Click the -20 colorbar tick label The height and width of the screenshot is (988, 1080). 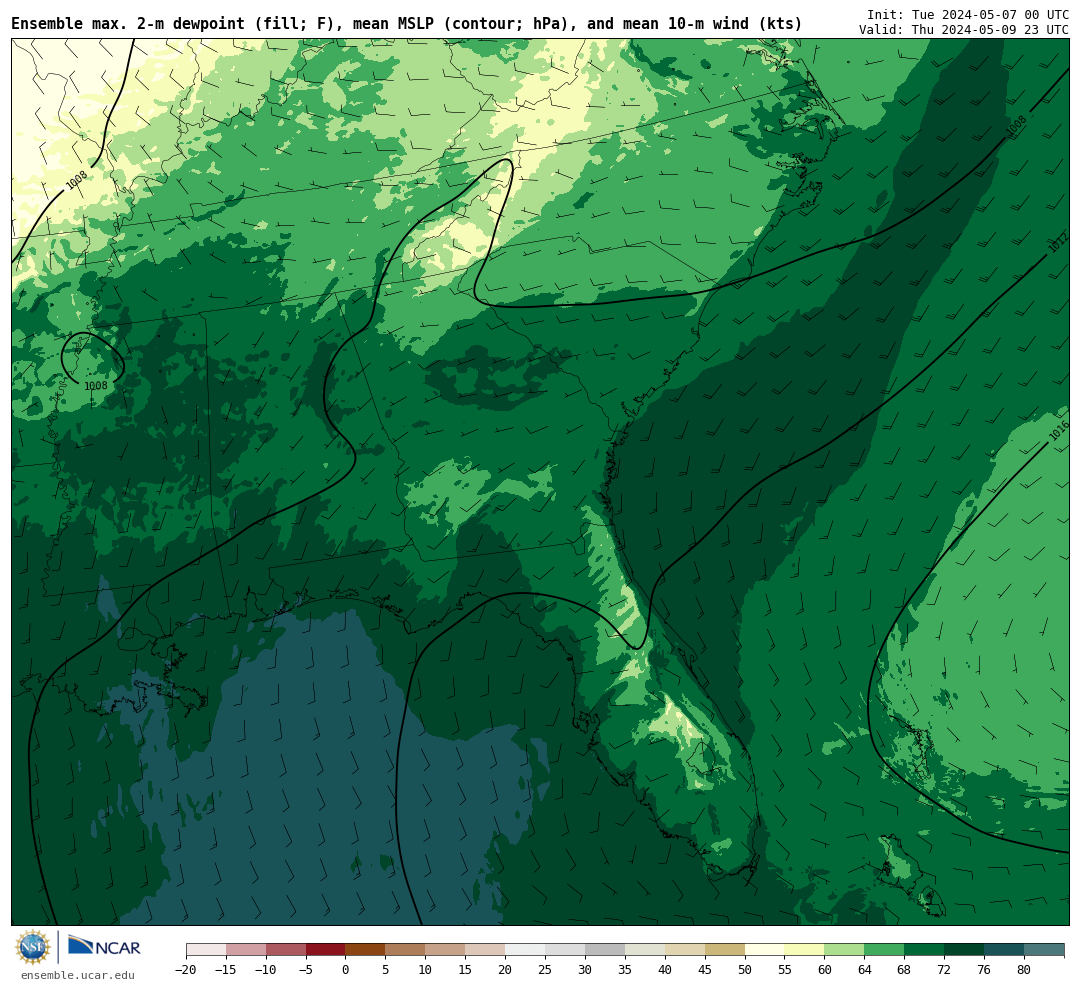pyautogui.click(x=185, y=969)
